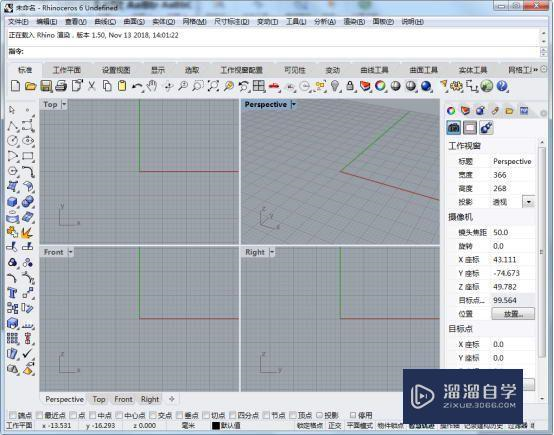Image resolution: width=554 pixels, height=435 pixels.
Task: Enable 中心点 Center osnap checkbox
Action: pyautogui.click(x=119, y=415)
